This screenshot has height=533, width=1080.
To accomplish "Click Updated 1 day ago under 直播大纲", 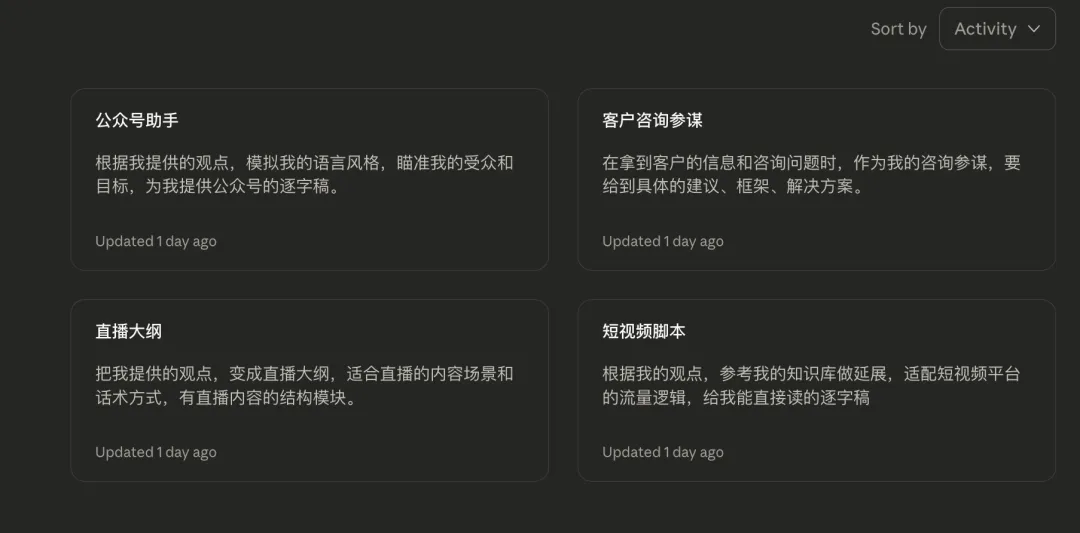I will click(156, 452).
